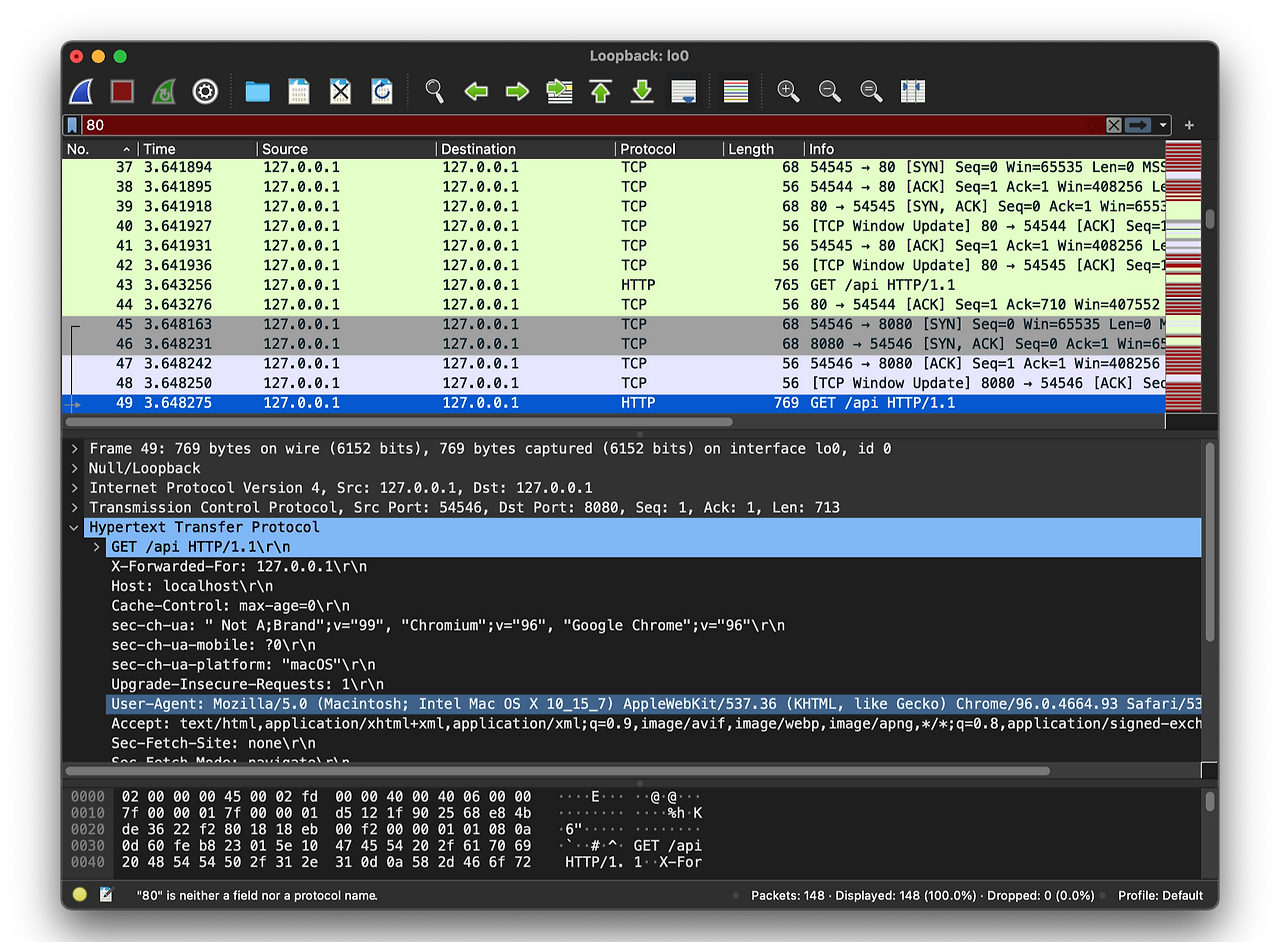Viewport: 1280px width, 942px height.
Task: Sort packets by the Protocol column header
Action: [x=645, y=148]
